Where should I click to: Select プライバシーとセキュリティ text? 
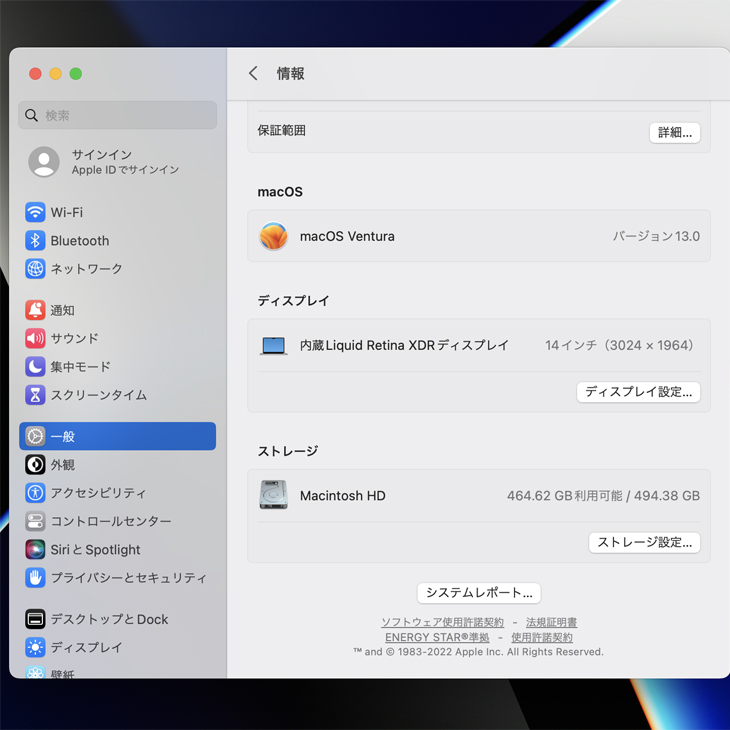pos(128,578)
